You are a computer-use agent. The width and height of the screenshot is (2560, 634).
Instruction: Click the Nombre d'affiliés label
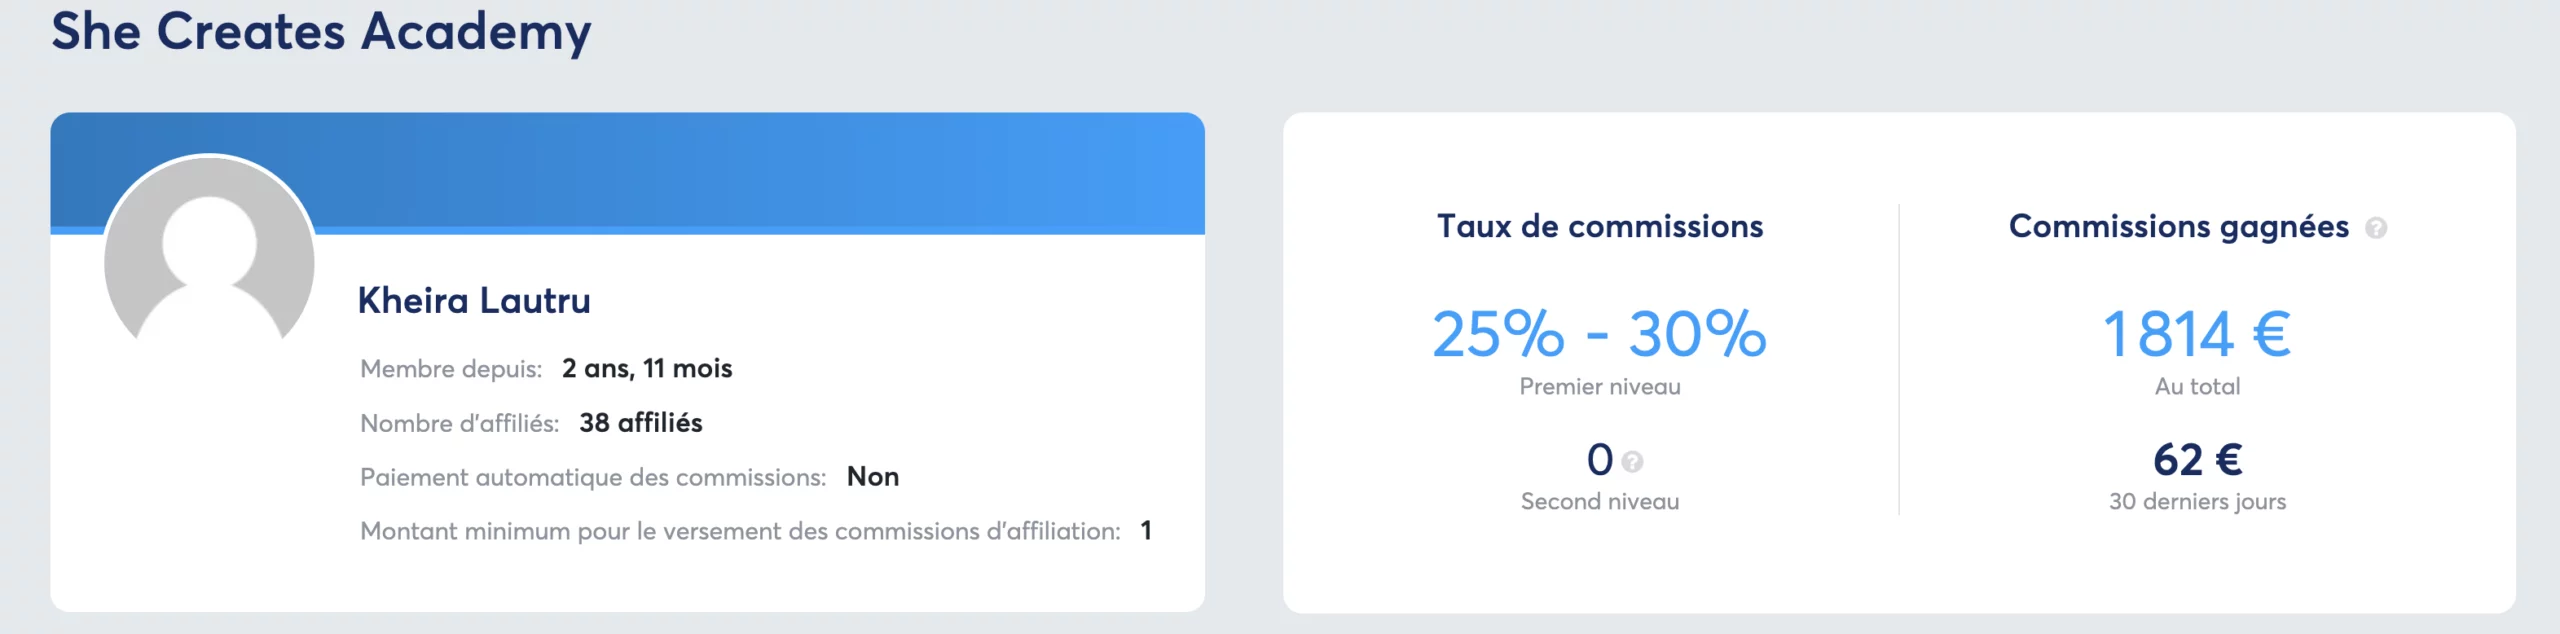coord(459,424)
